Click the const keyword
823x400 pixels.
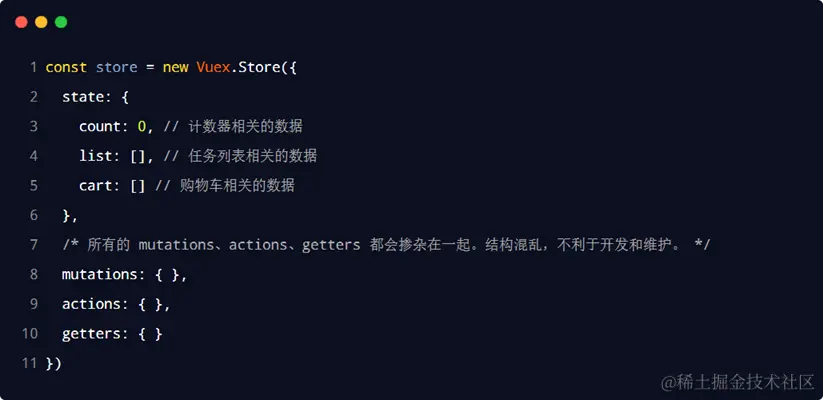66,67
